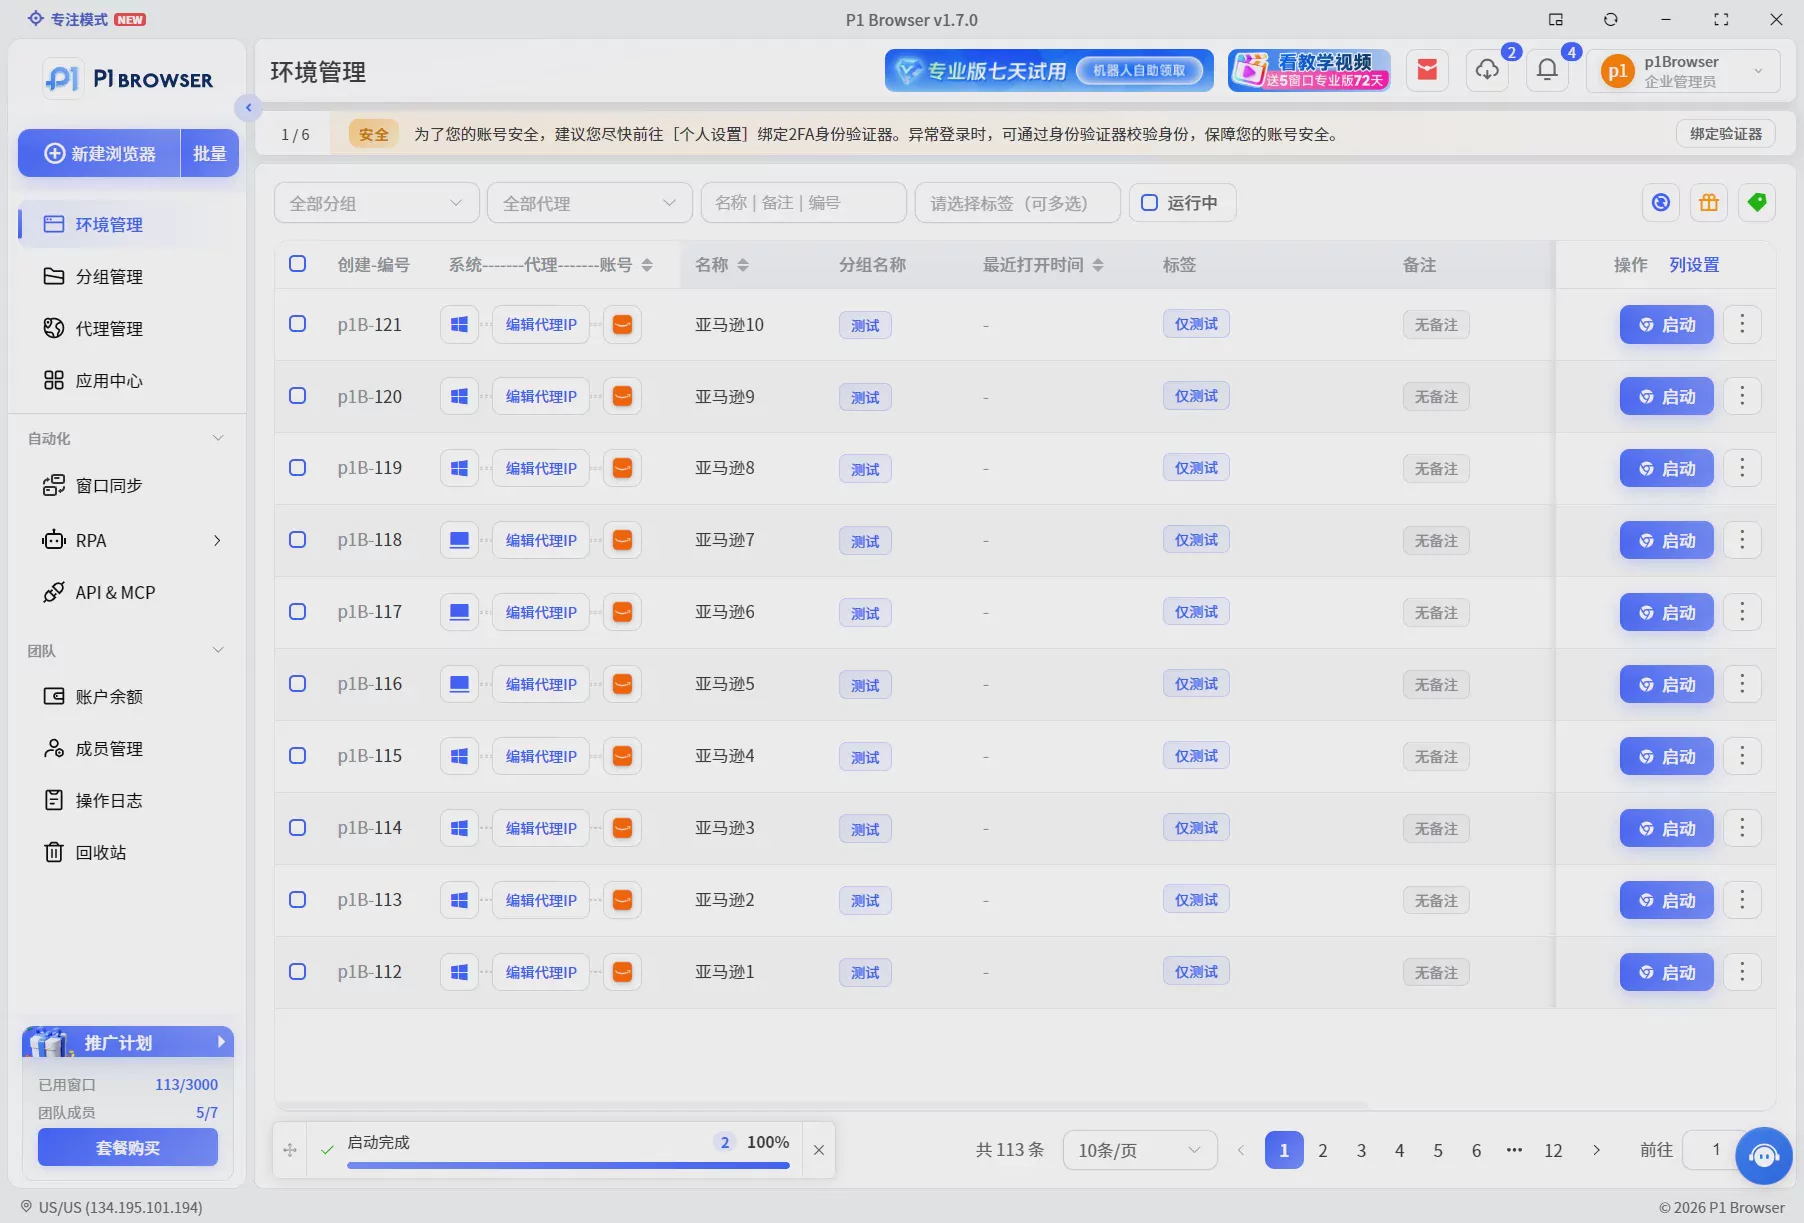Check the box for row p1B-117

[297, 612]
